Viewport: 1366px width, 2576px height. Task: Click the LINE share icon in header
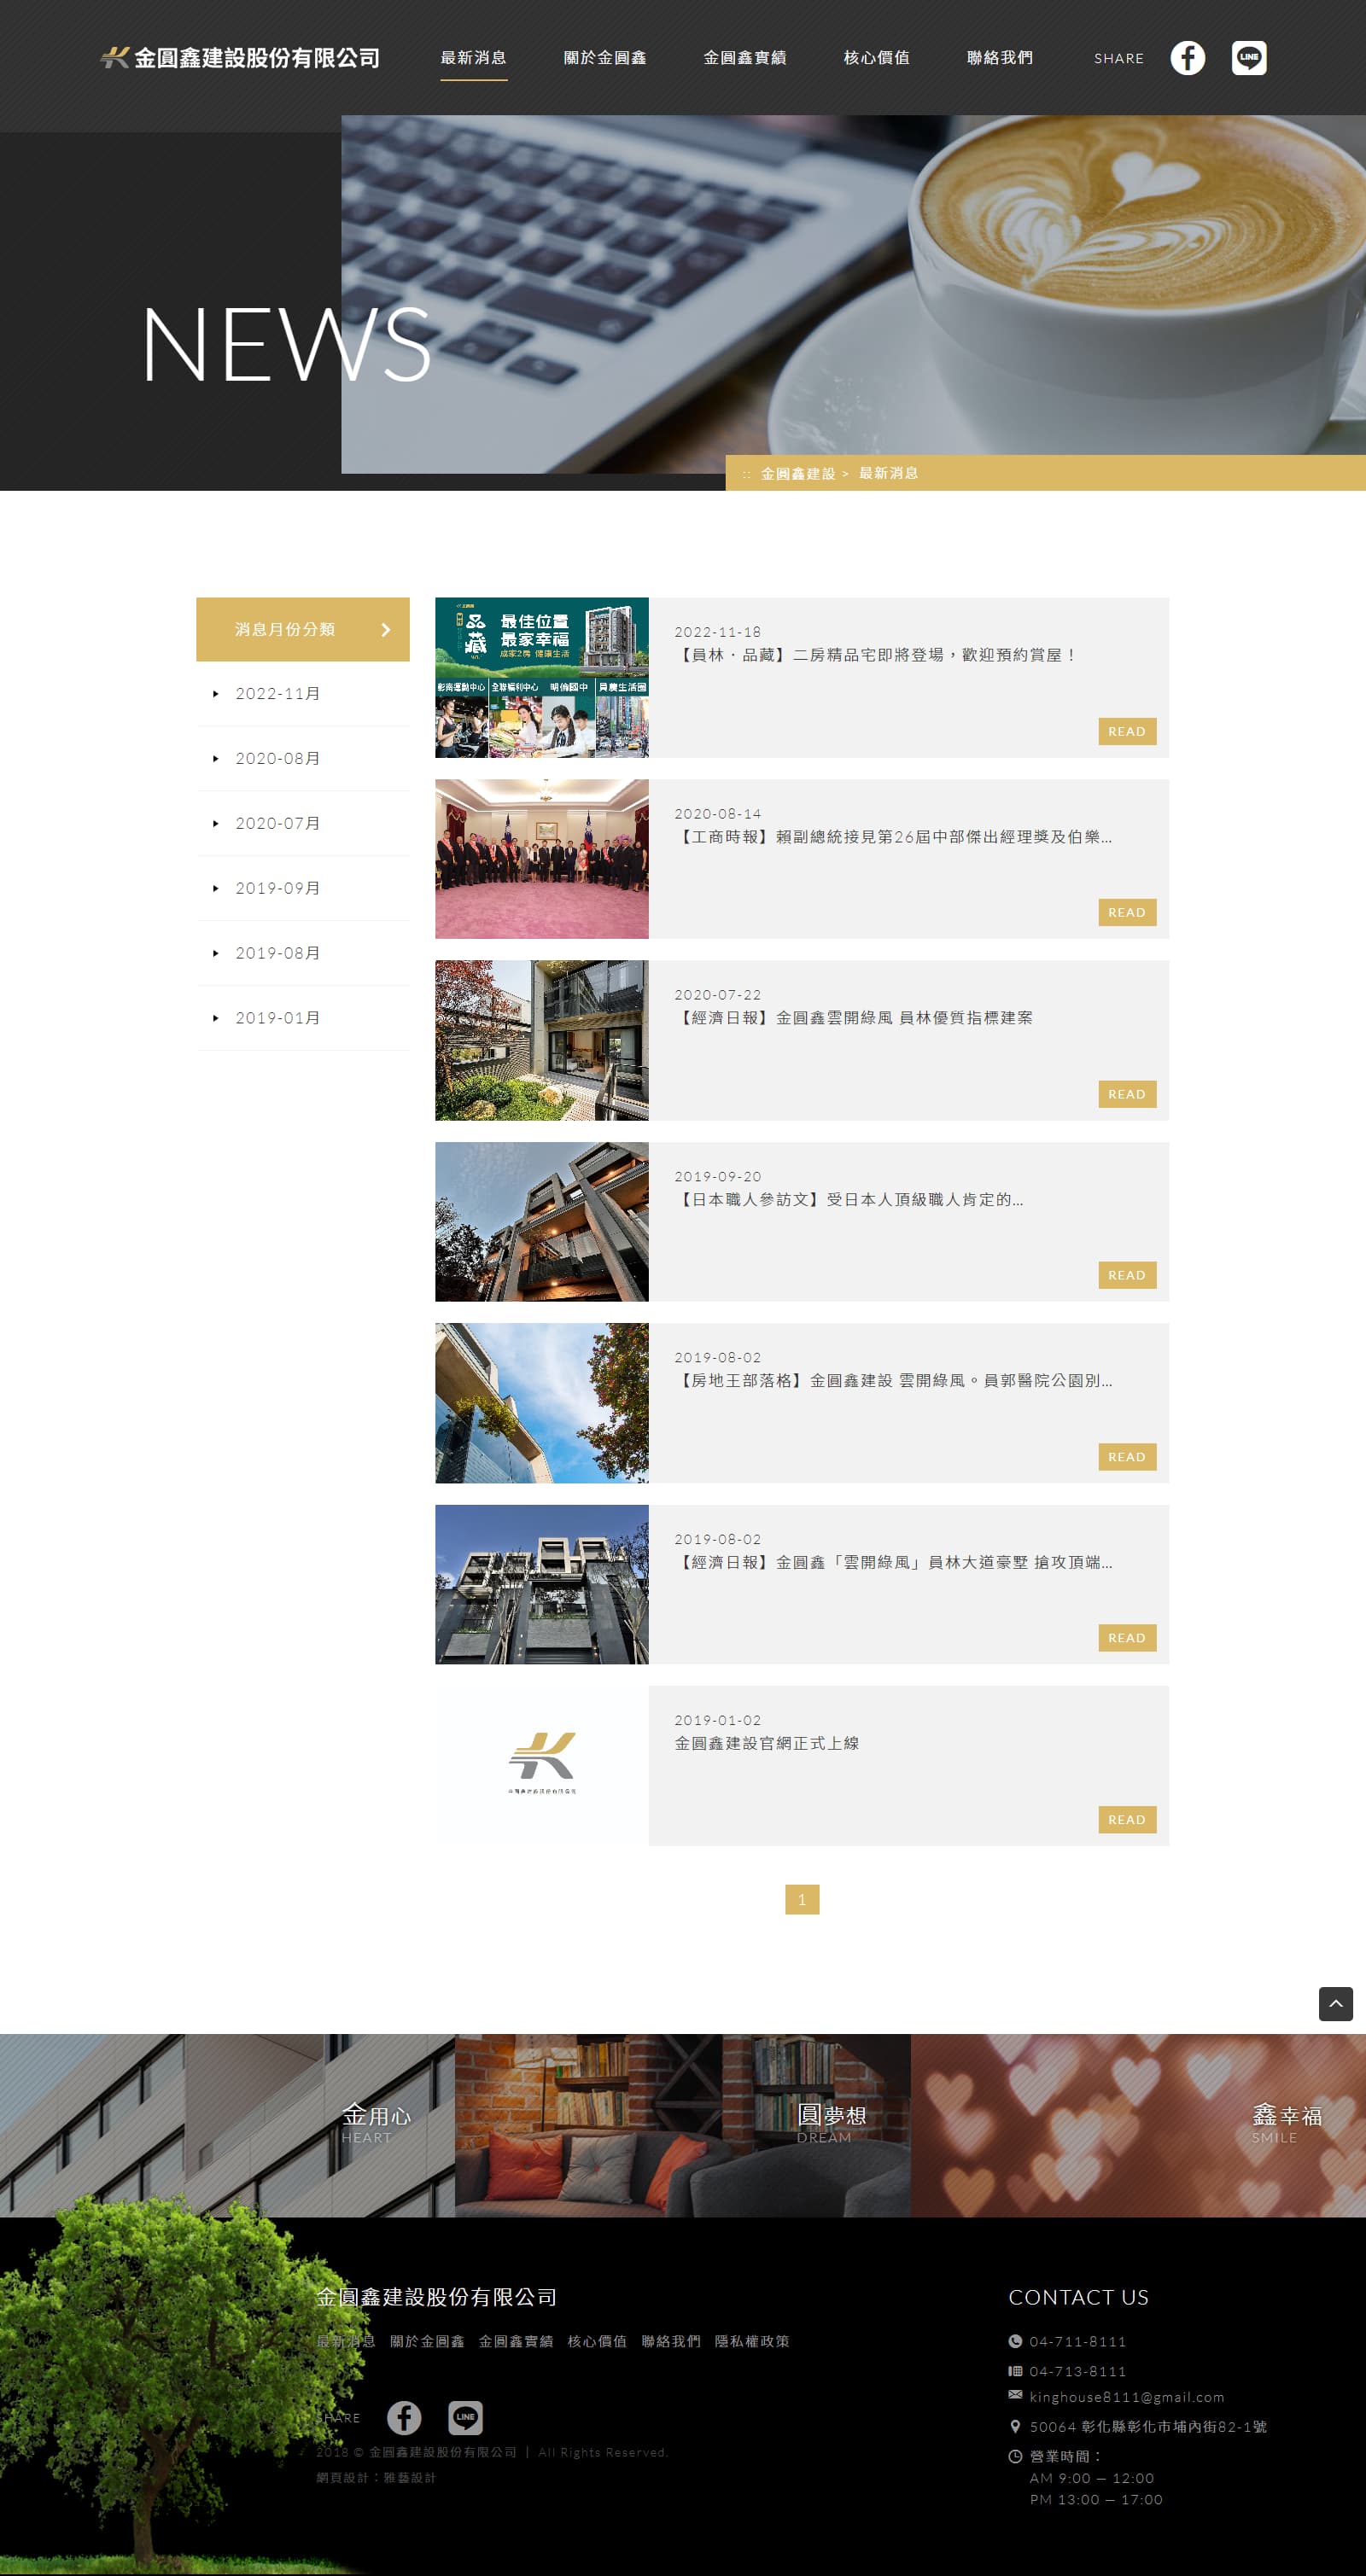coord(1248,58)
